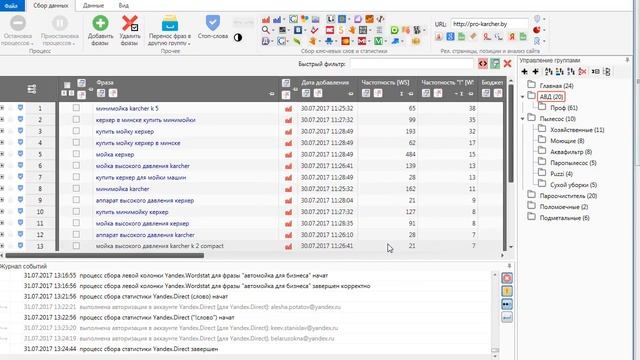Image resolution: width=640 pixels, height=360 pixels.
Task: Click the second plus icon in group management
Action: tap(536, 72)
